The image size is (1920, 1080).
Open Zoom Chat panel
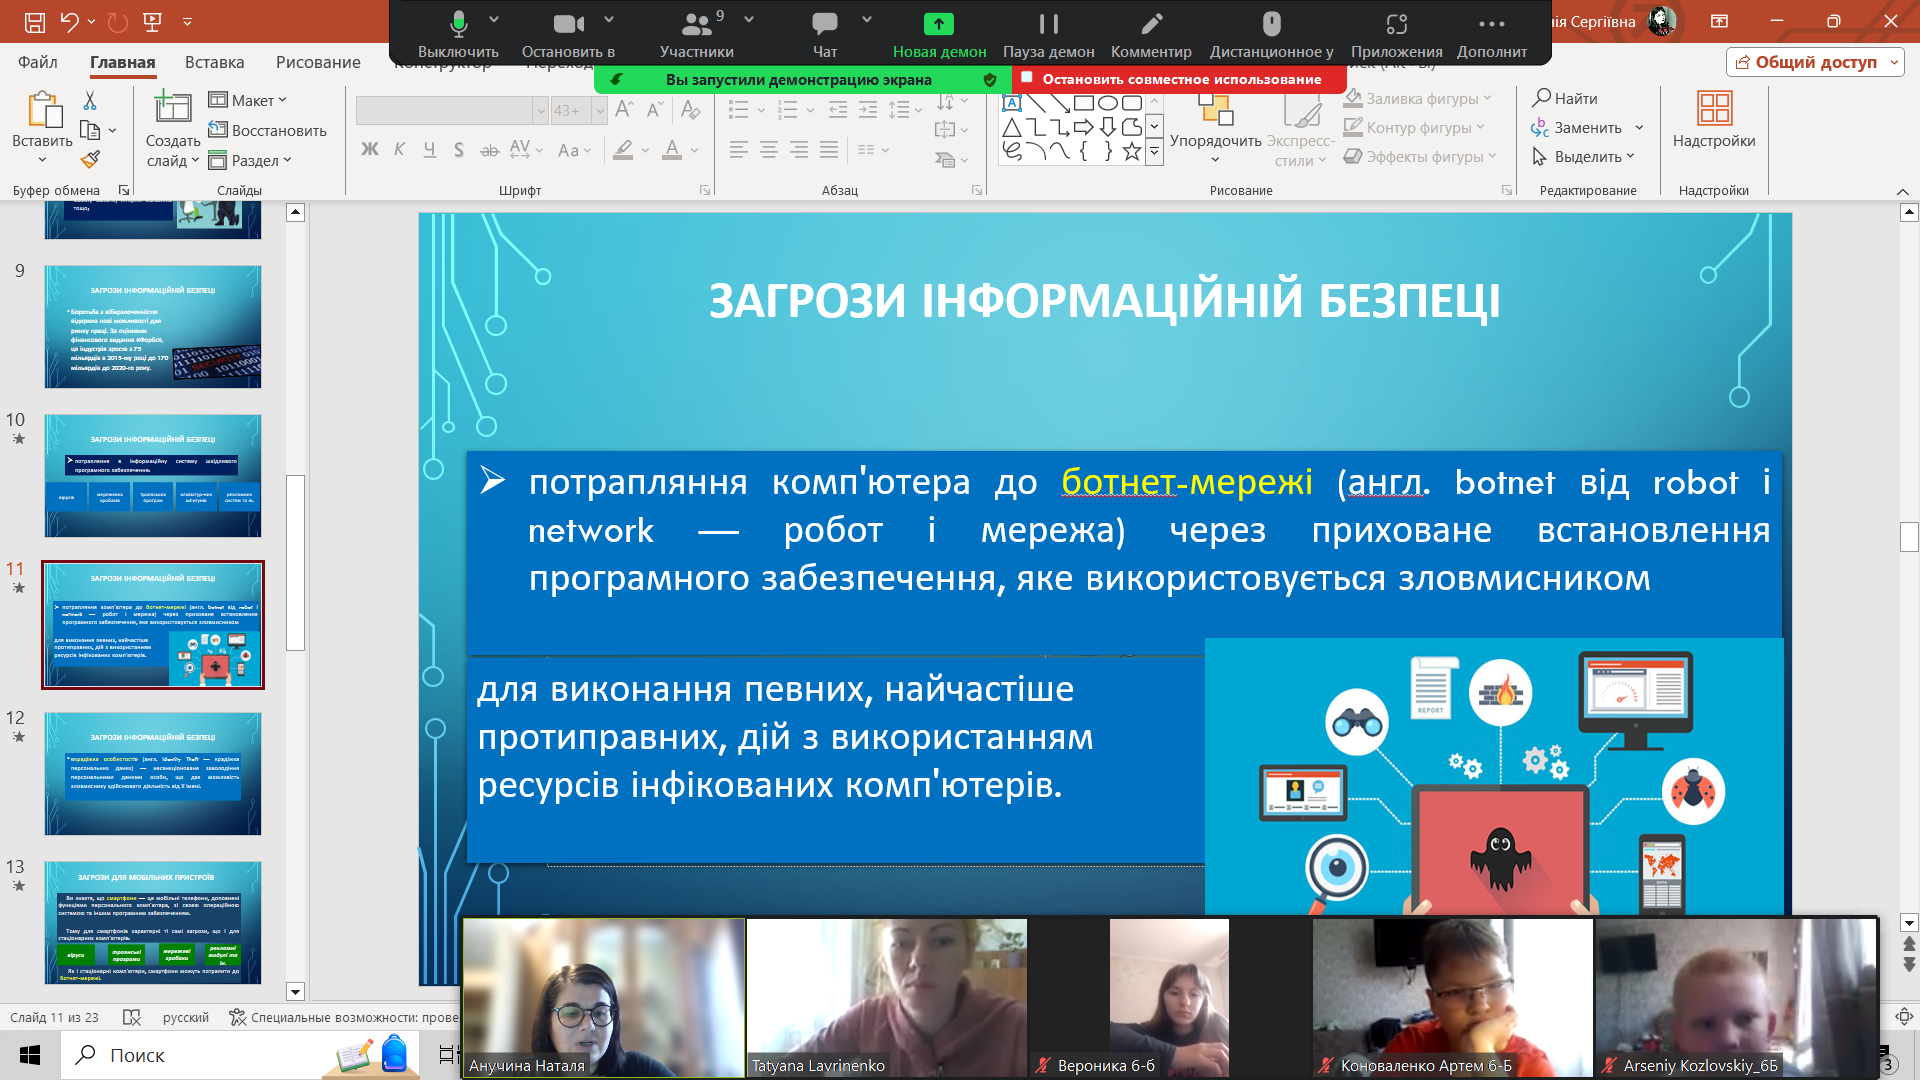pos(825,35)
